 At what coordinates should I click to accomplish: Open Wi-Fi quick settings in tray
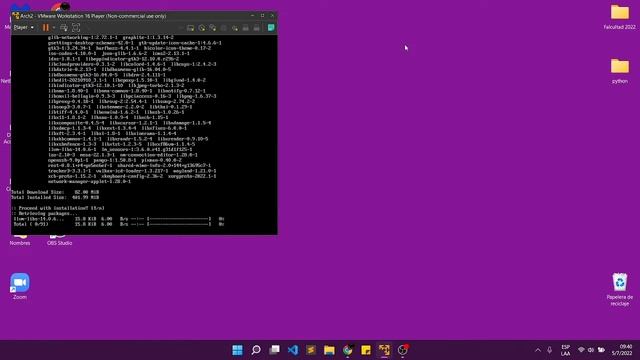(581, 350)
